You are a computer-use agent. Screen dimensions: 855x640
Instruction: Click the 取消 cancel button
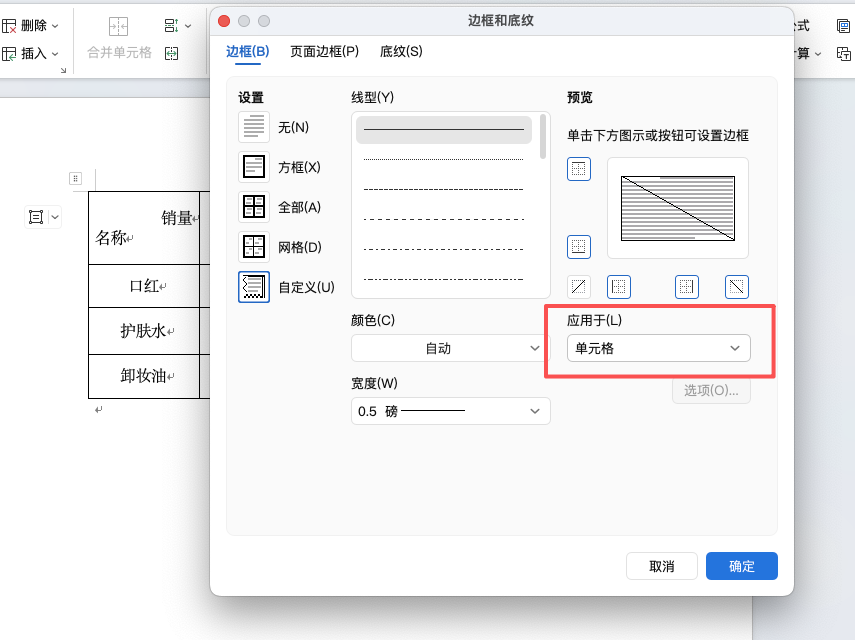(x=661, y=566)
